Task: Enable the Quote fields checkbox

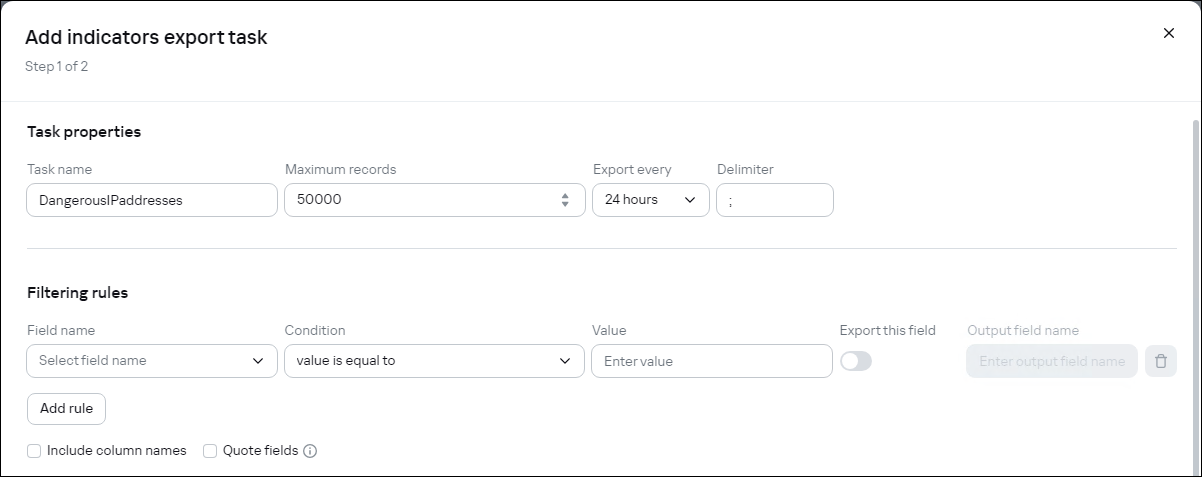Action: click(x=210, y=451)
